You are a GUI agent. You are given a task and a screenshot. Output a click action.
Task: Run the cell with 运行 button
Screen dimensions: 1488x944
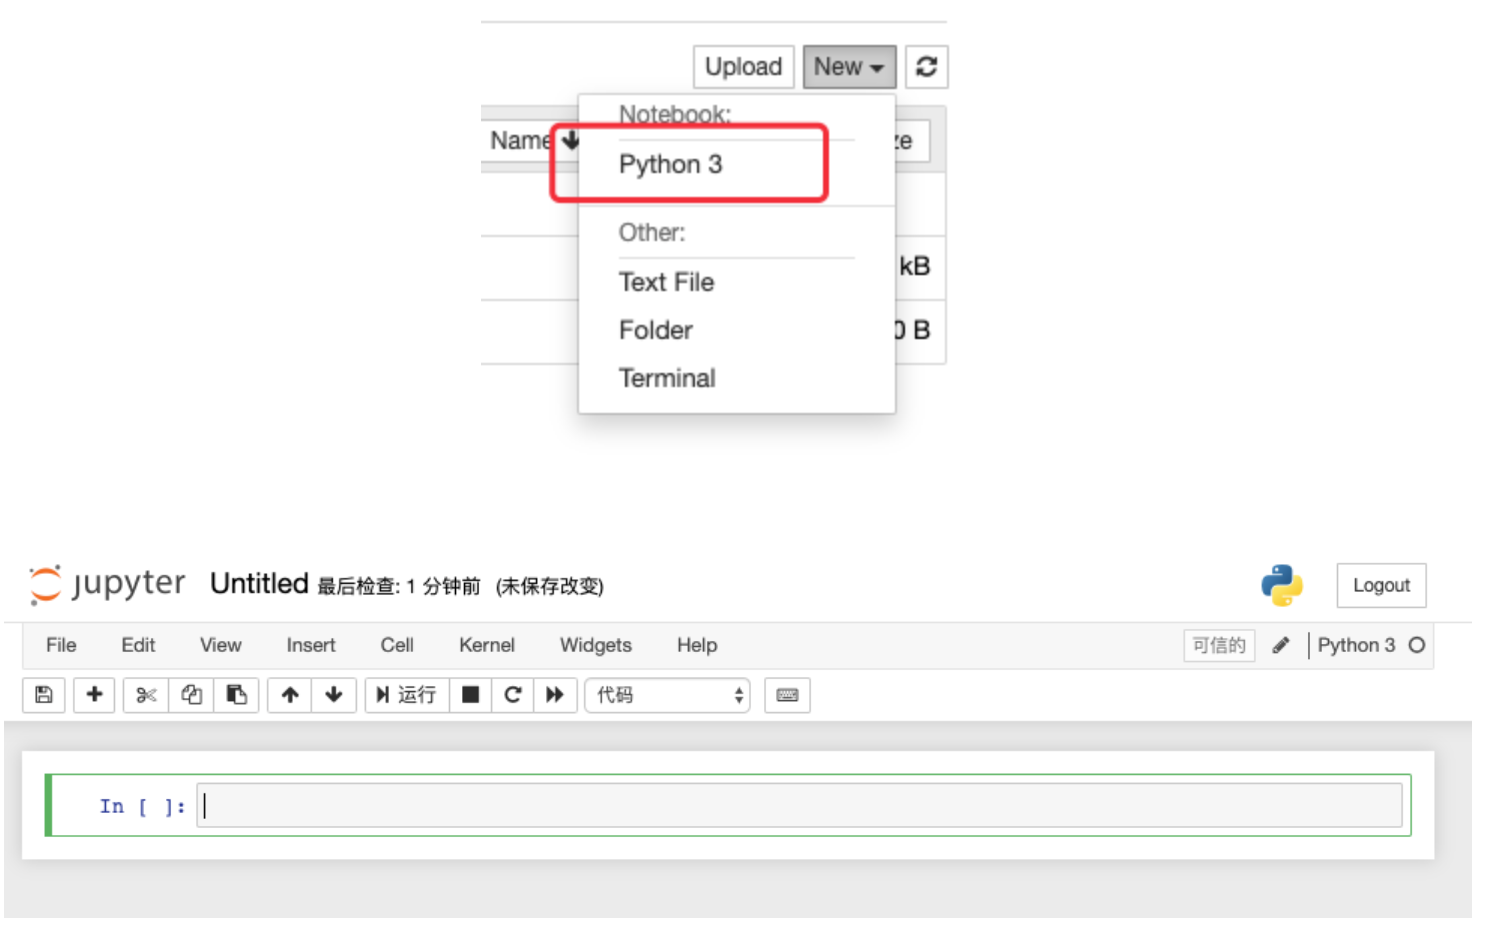tap(407, 695)
